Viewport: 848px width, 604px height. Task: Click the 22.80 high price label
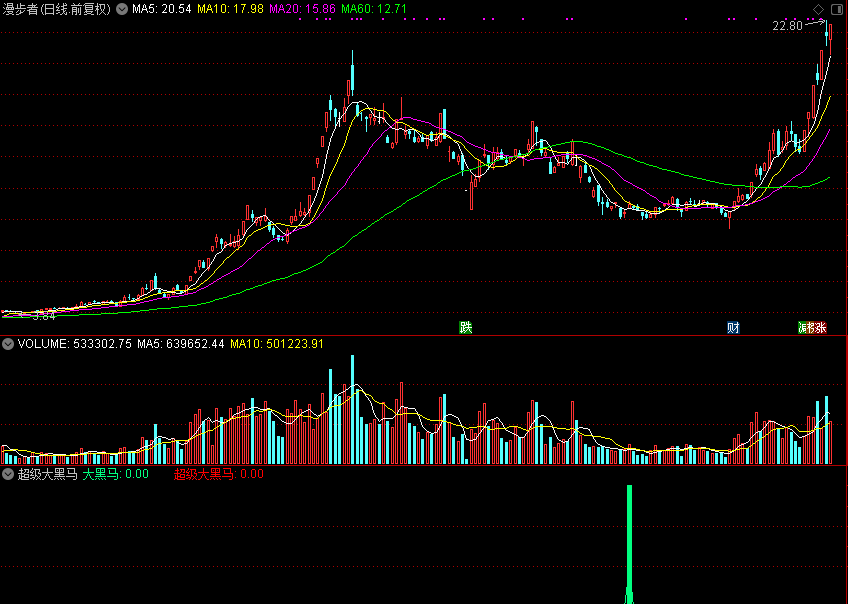pos(787,26)
